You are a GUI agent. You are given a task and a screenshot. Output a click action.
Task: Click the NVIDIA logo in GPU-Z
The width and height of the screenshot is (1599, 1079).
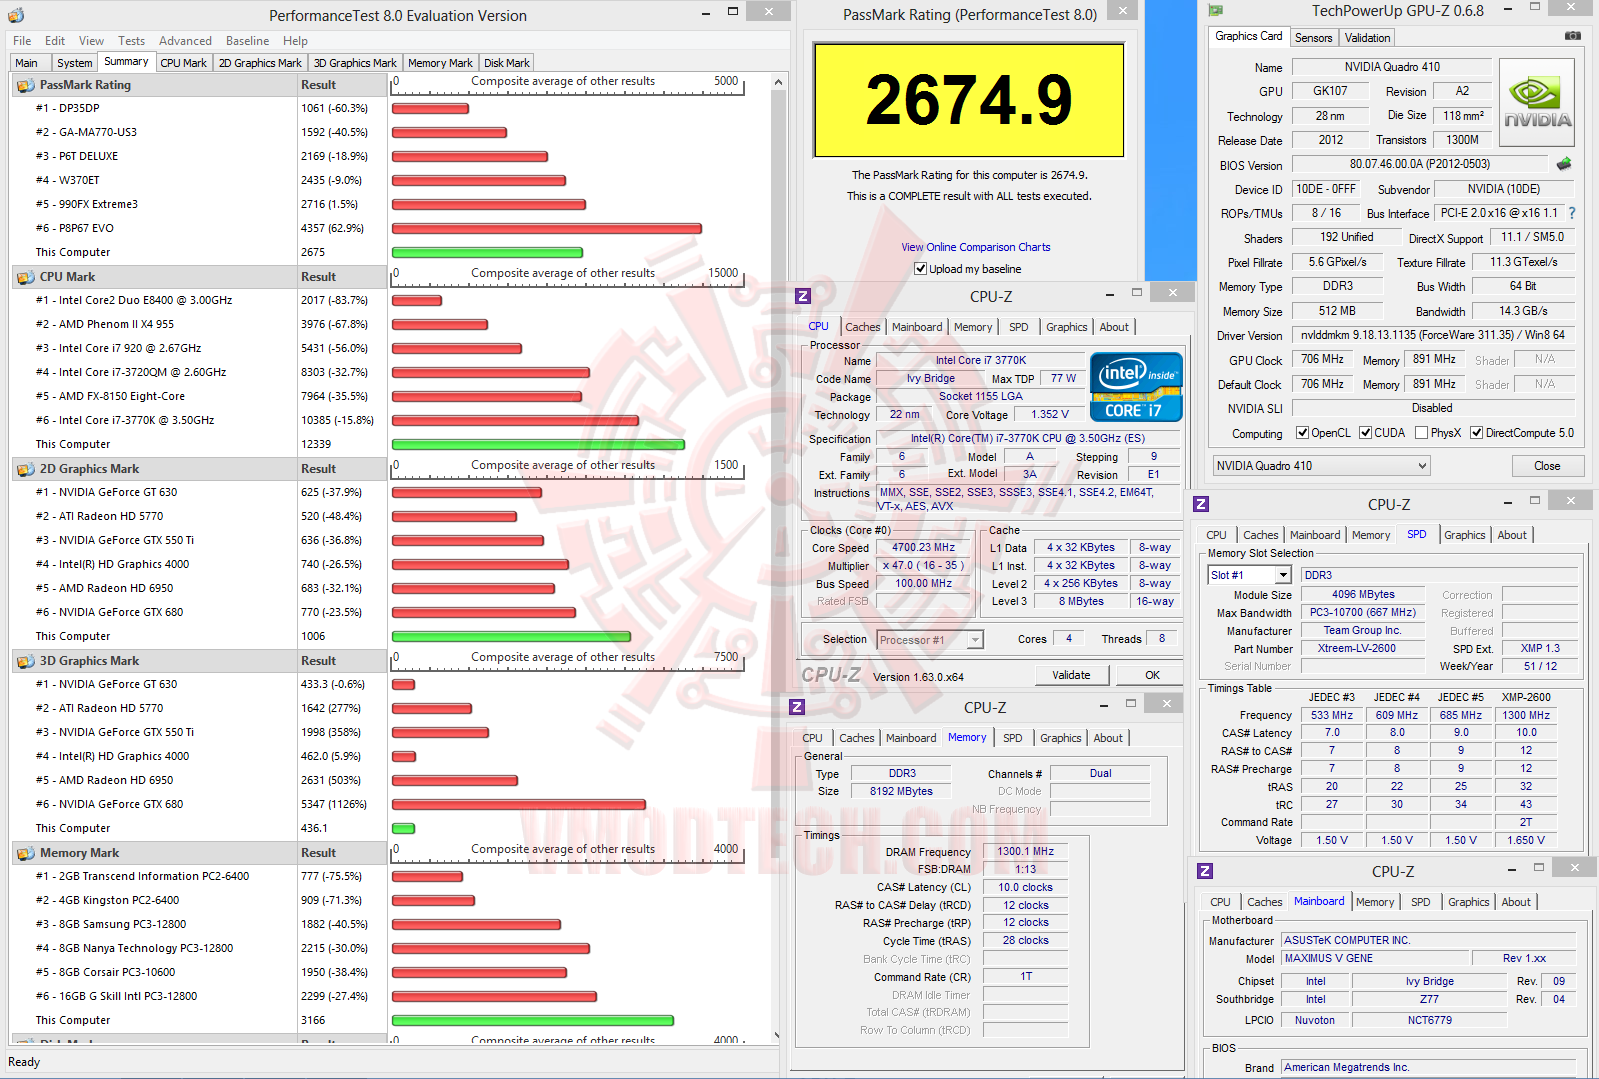point(1537,103)
